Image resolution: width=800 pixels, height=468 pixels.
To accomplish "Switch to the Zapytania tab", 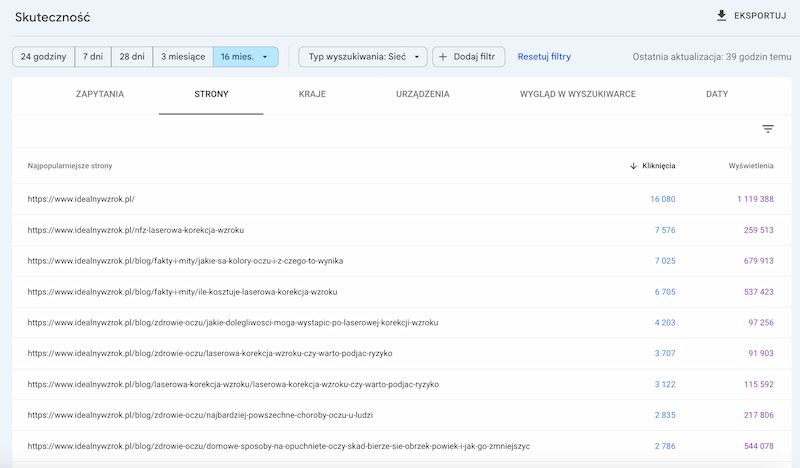I will point(100,95).
